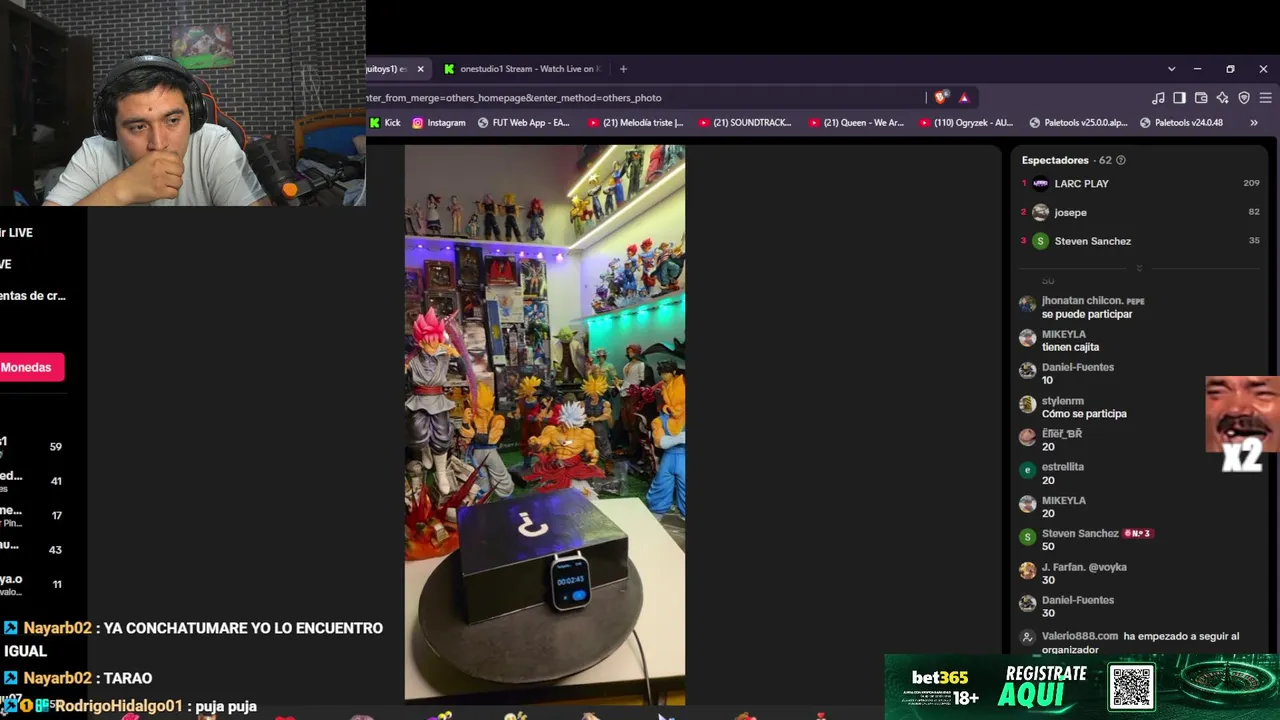Click the Espectadores heading

click(1055, 160)
